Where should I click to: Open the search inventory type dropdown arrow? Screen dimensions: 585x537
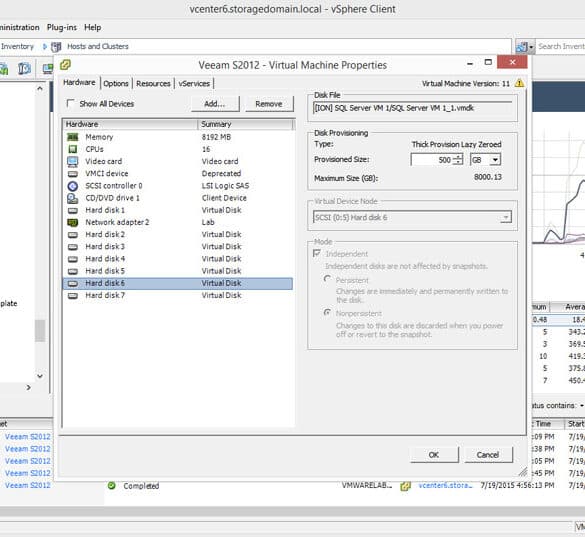tap(531, 47)
